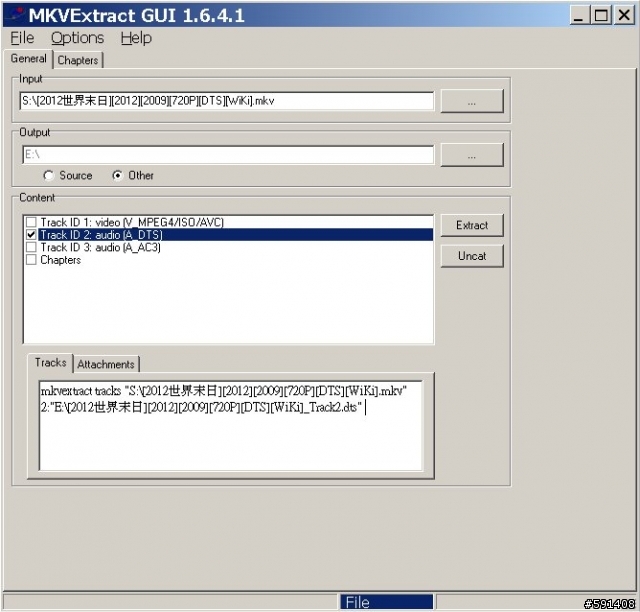This screenshot has width=640, height=612.
Task: Select Track ID 2: audio (A_DTS) row
Action: pos(236,235)
